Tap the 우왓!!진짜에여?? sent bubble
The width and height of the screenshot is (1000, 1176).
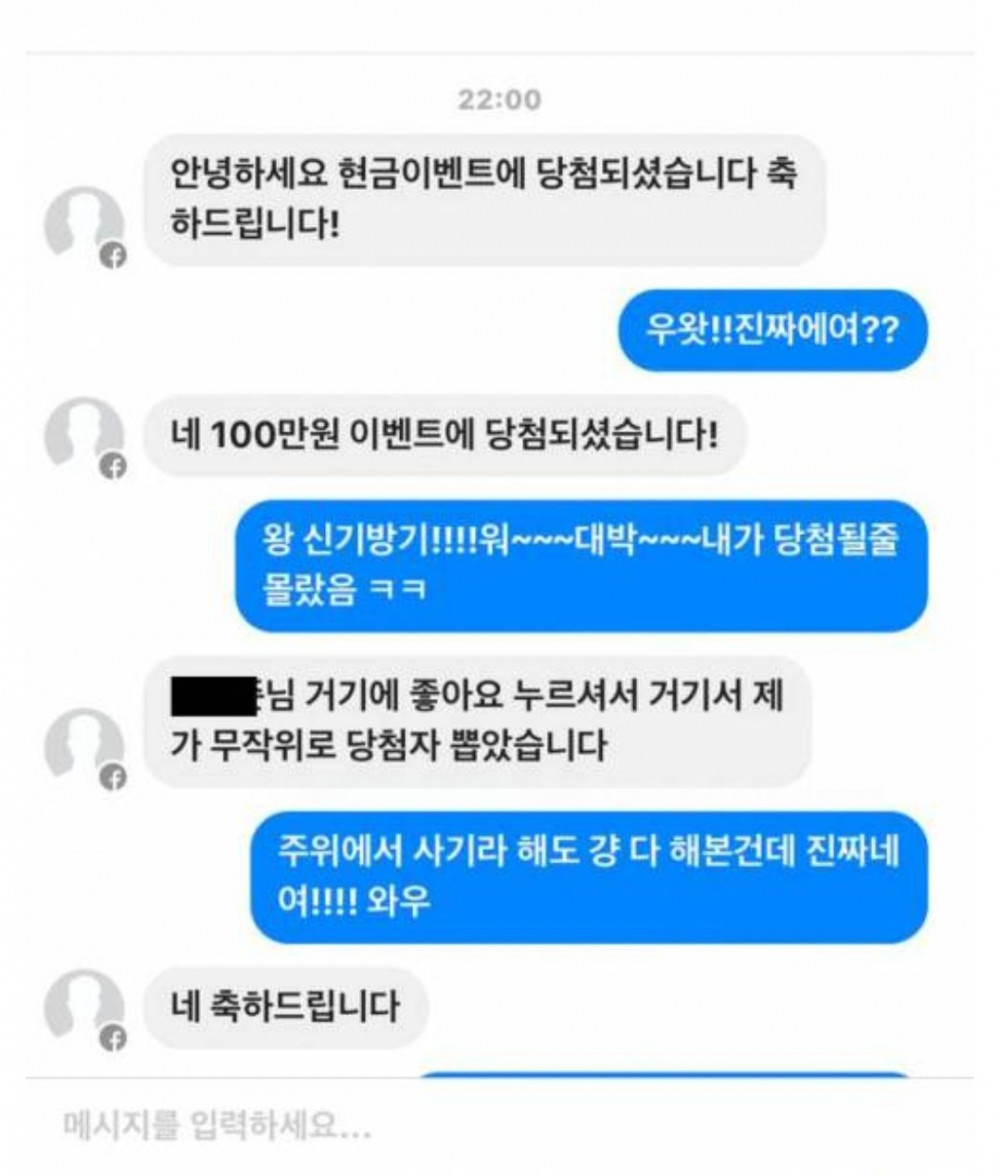coord(773,330)
